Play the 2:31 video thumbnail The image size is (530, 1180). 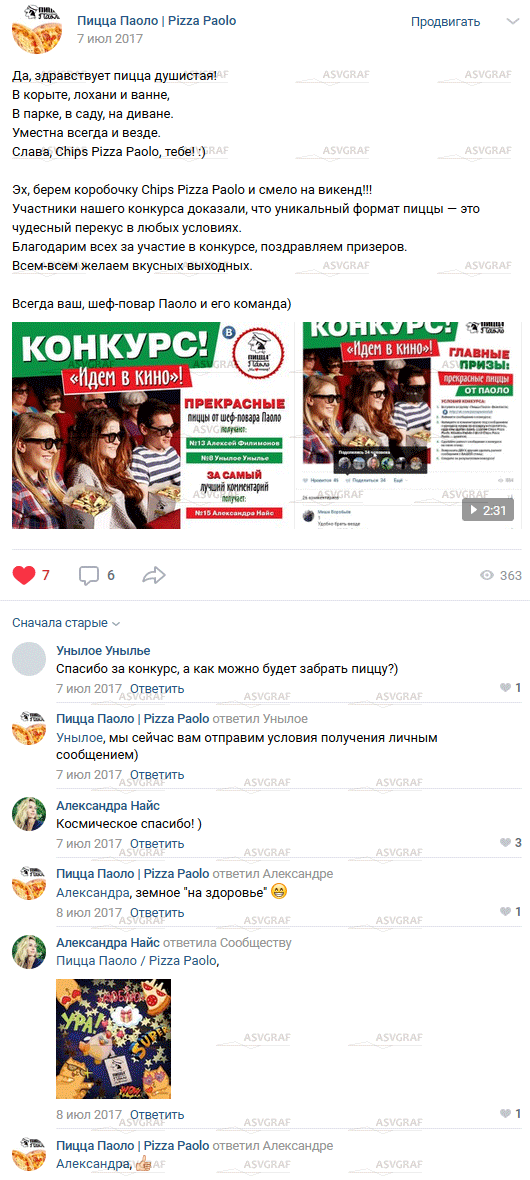click(x=411, y=425)
